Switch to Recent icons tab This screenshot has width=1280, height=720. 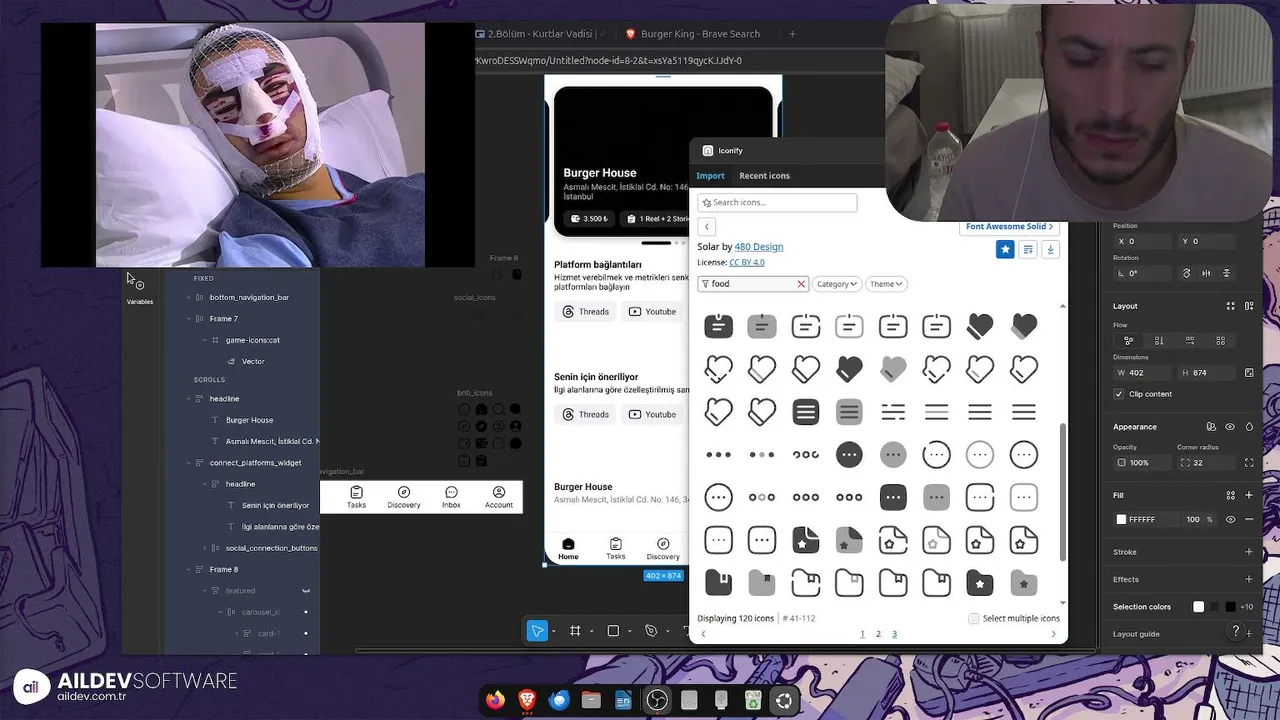764,176
